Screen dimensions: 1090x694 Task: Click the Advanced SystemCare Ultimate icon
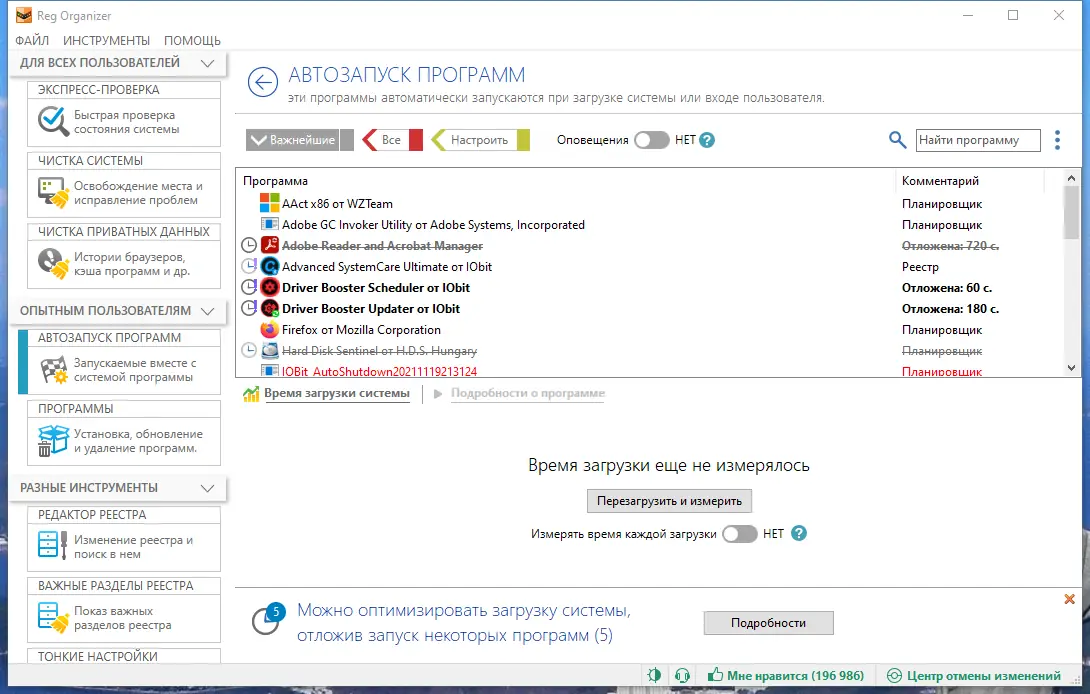tap(269, 266)
